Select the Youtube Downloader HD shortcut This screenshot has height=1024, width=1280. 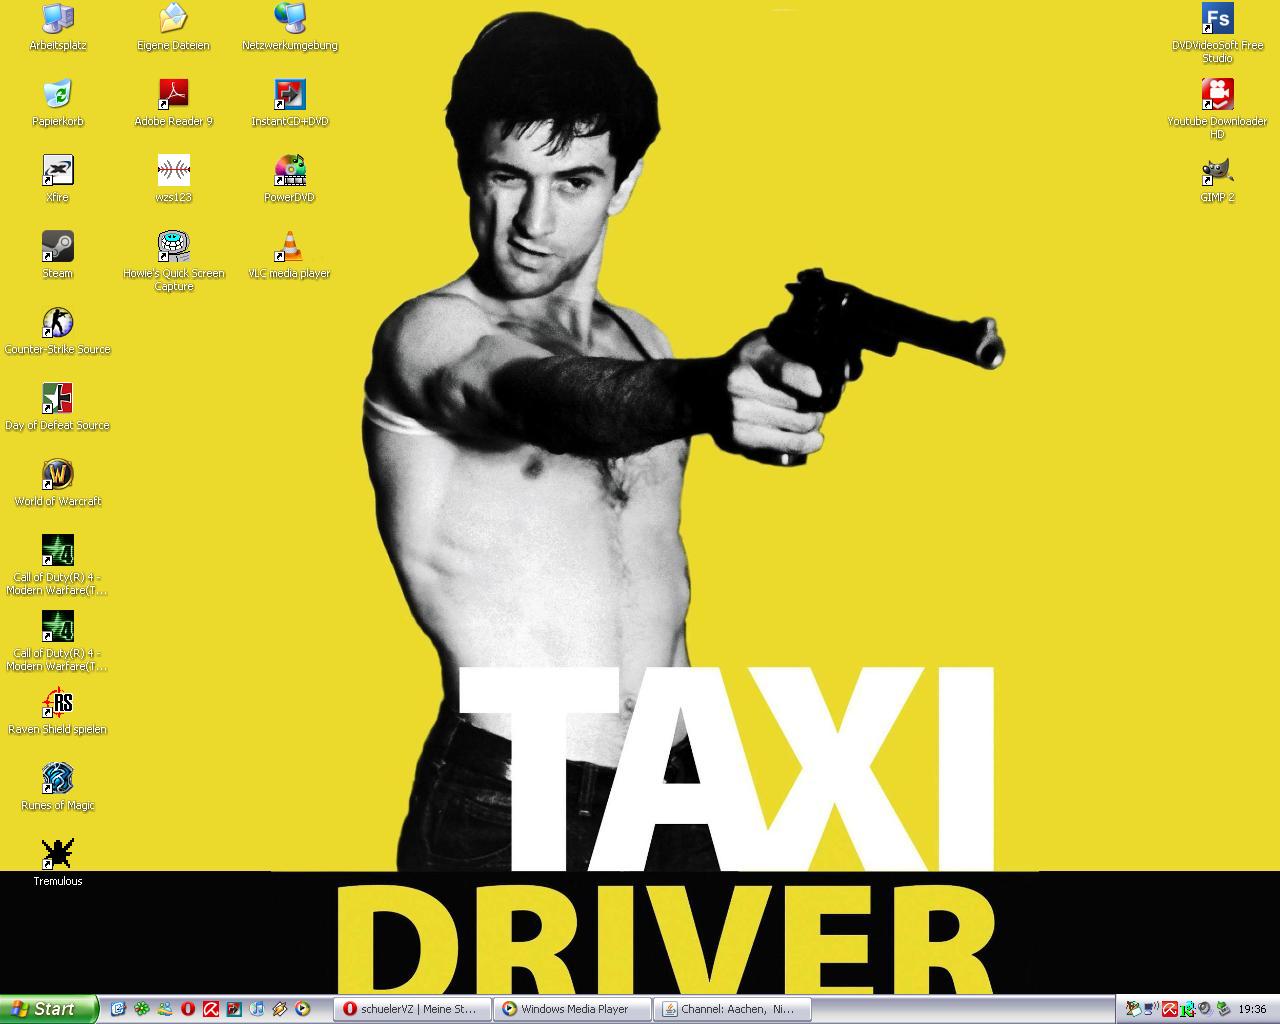click(1217, 108)
